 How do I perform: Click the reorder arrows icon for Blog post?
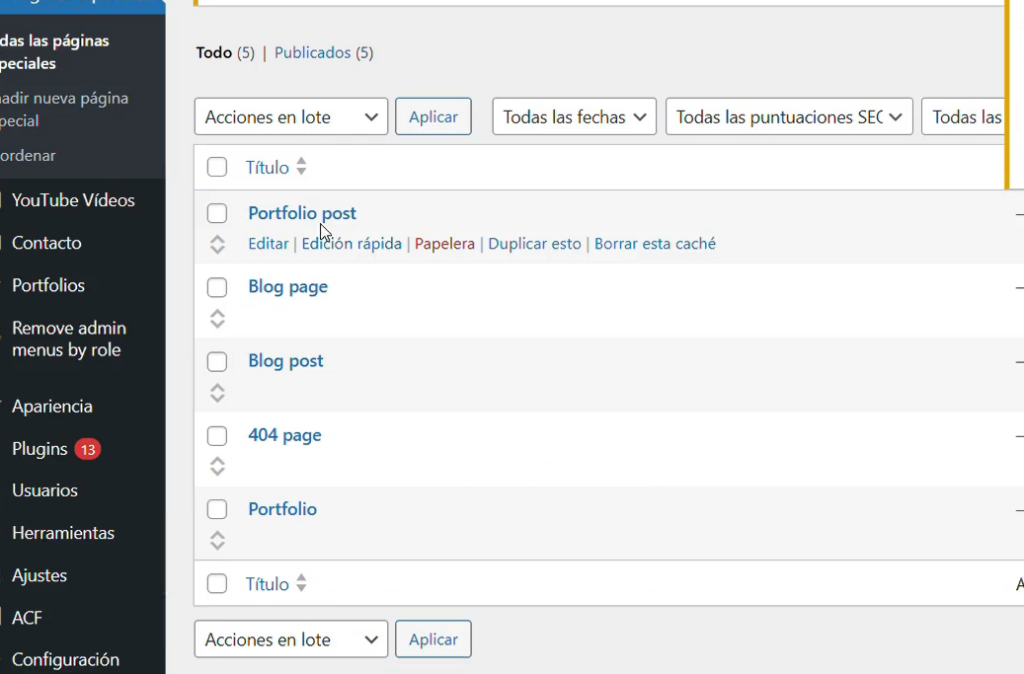(x=217, y=393)
